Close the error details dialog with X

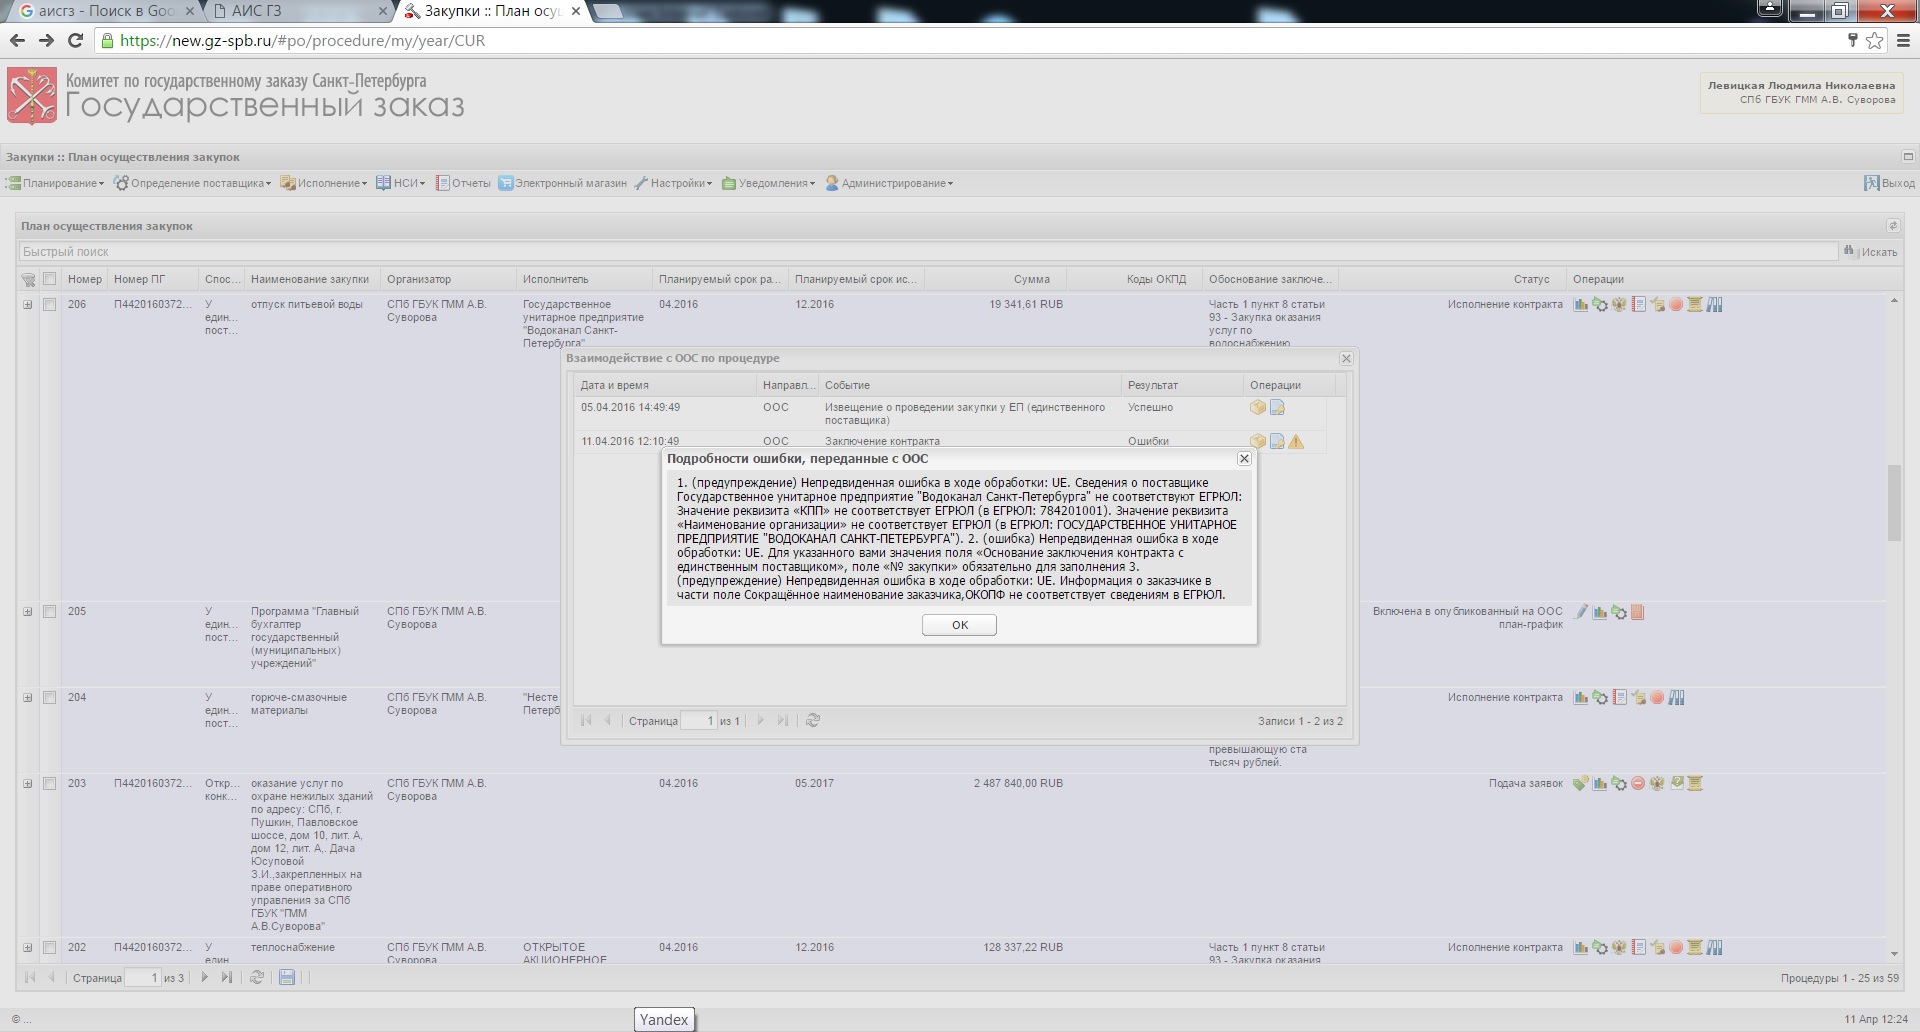point(1244,459)
